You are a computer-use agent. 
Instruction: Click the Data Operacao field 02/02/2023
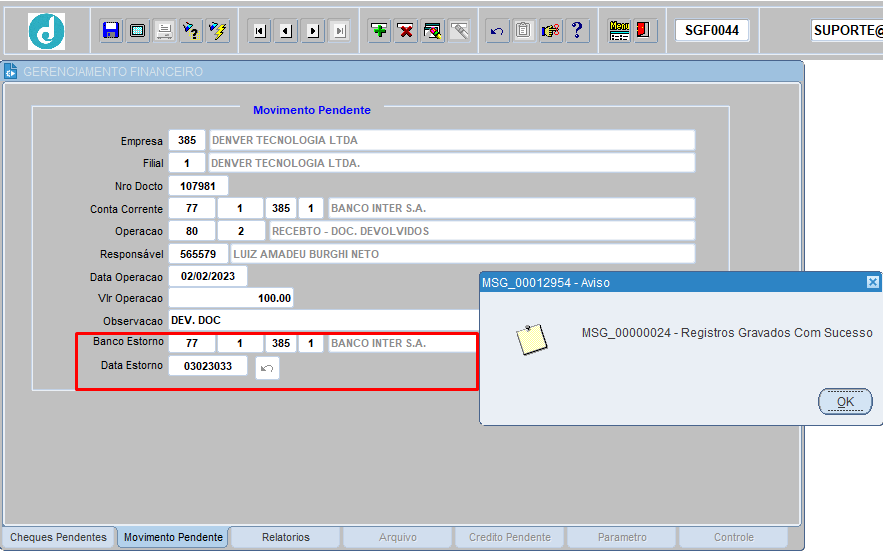(208, 277)
